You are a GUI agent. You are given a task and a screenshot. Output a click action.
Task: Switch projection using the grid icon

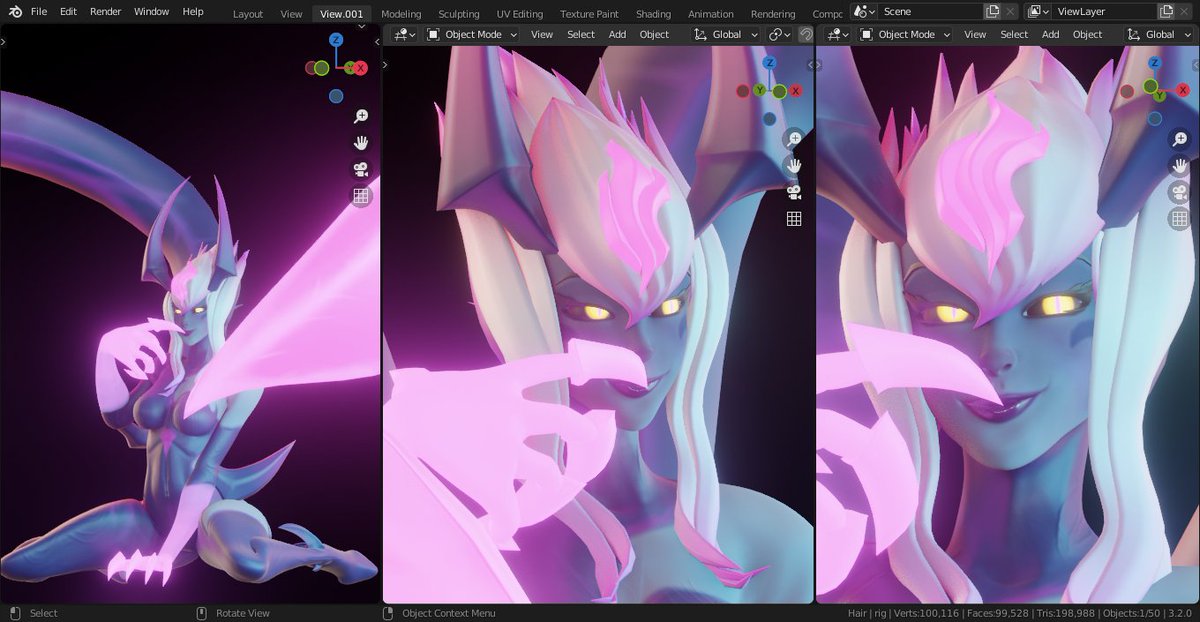(360, 196)
